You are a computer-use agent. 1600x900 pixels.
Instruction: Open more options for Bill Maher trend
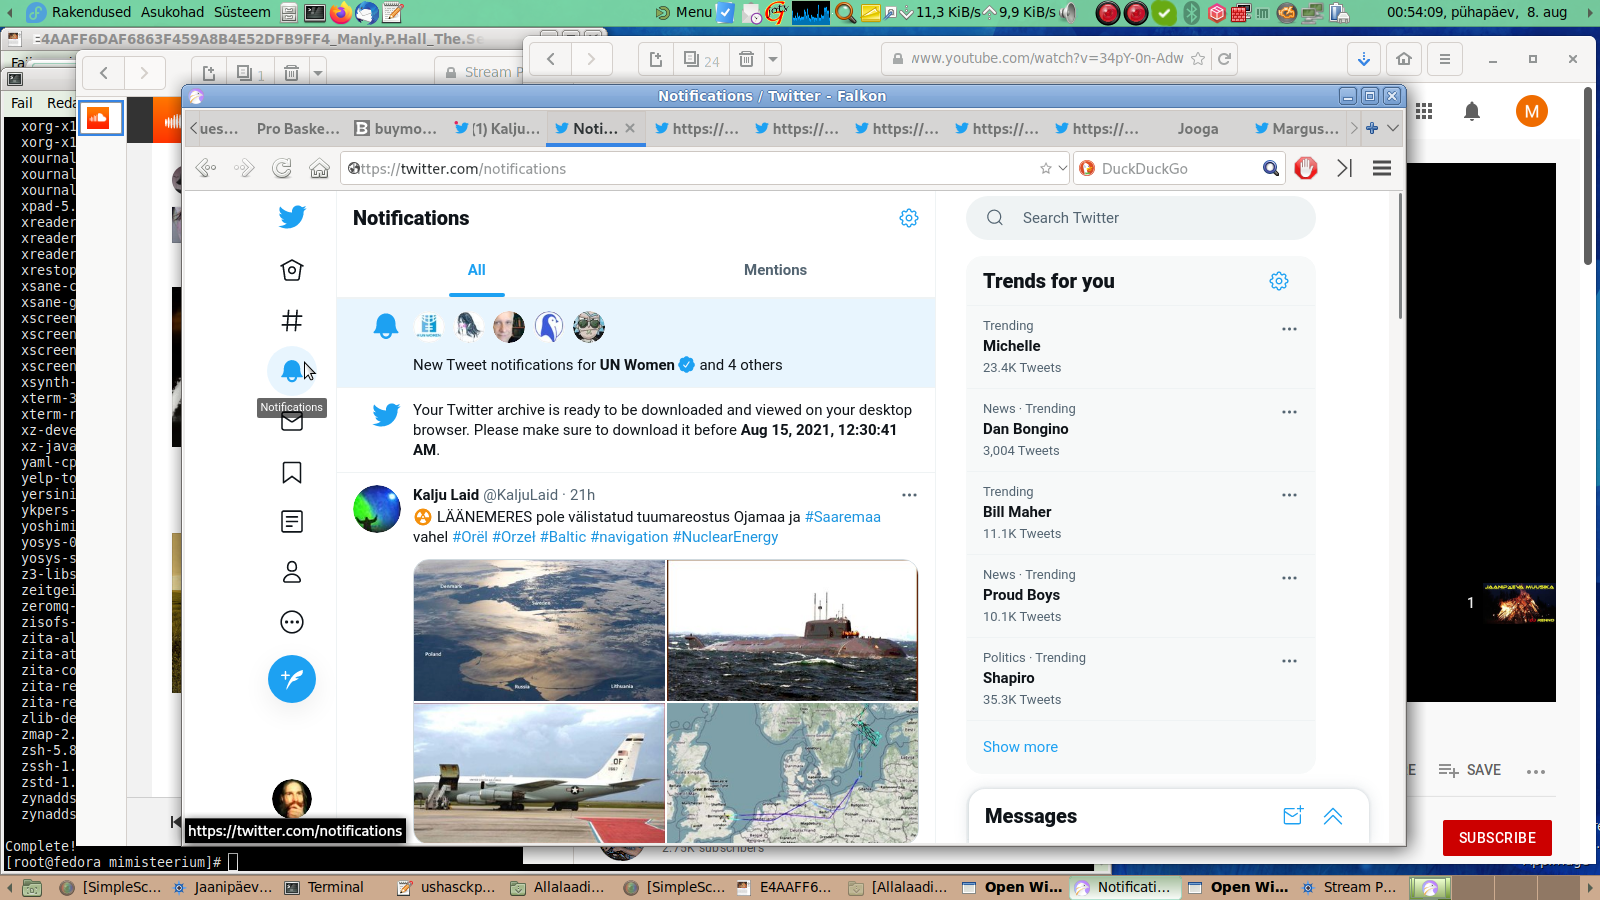1289,495
